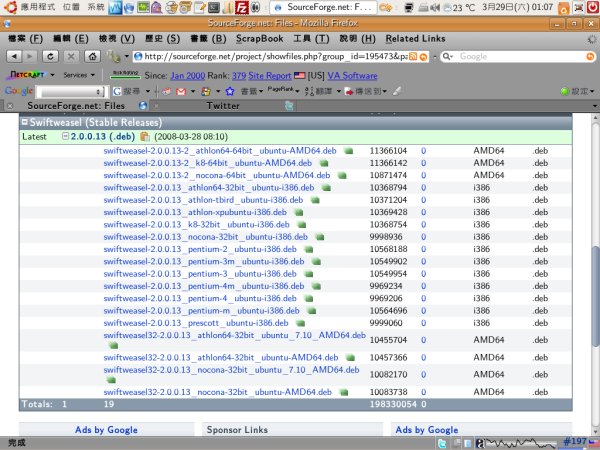
Task: Download swiftweasel-2.0.0.13_athlon-tbird_ubuntu-i386.deb
Action: pos(203,200)
